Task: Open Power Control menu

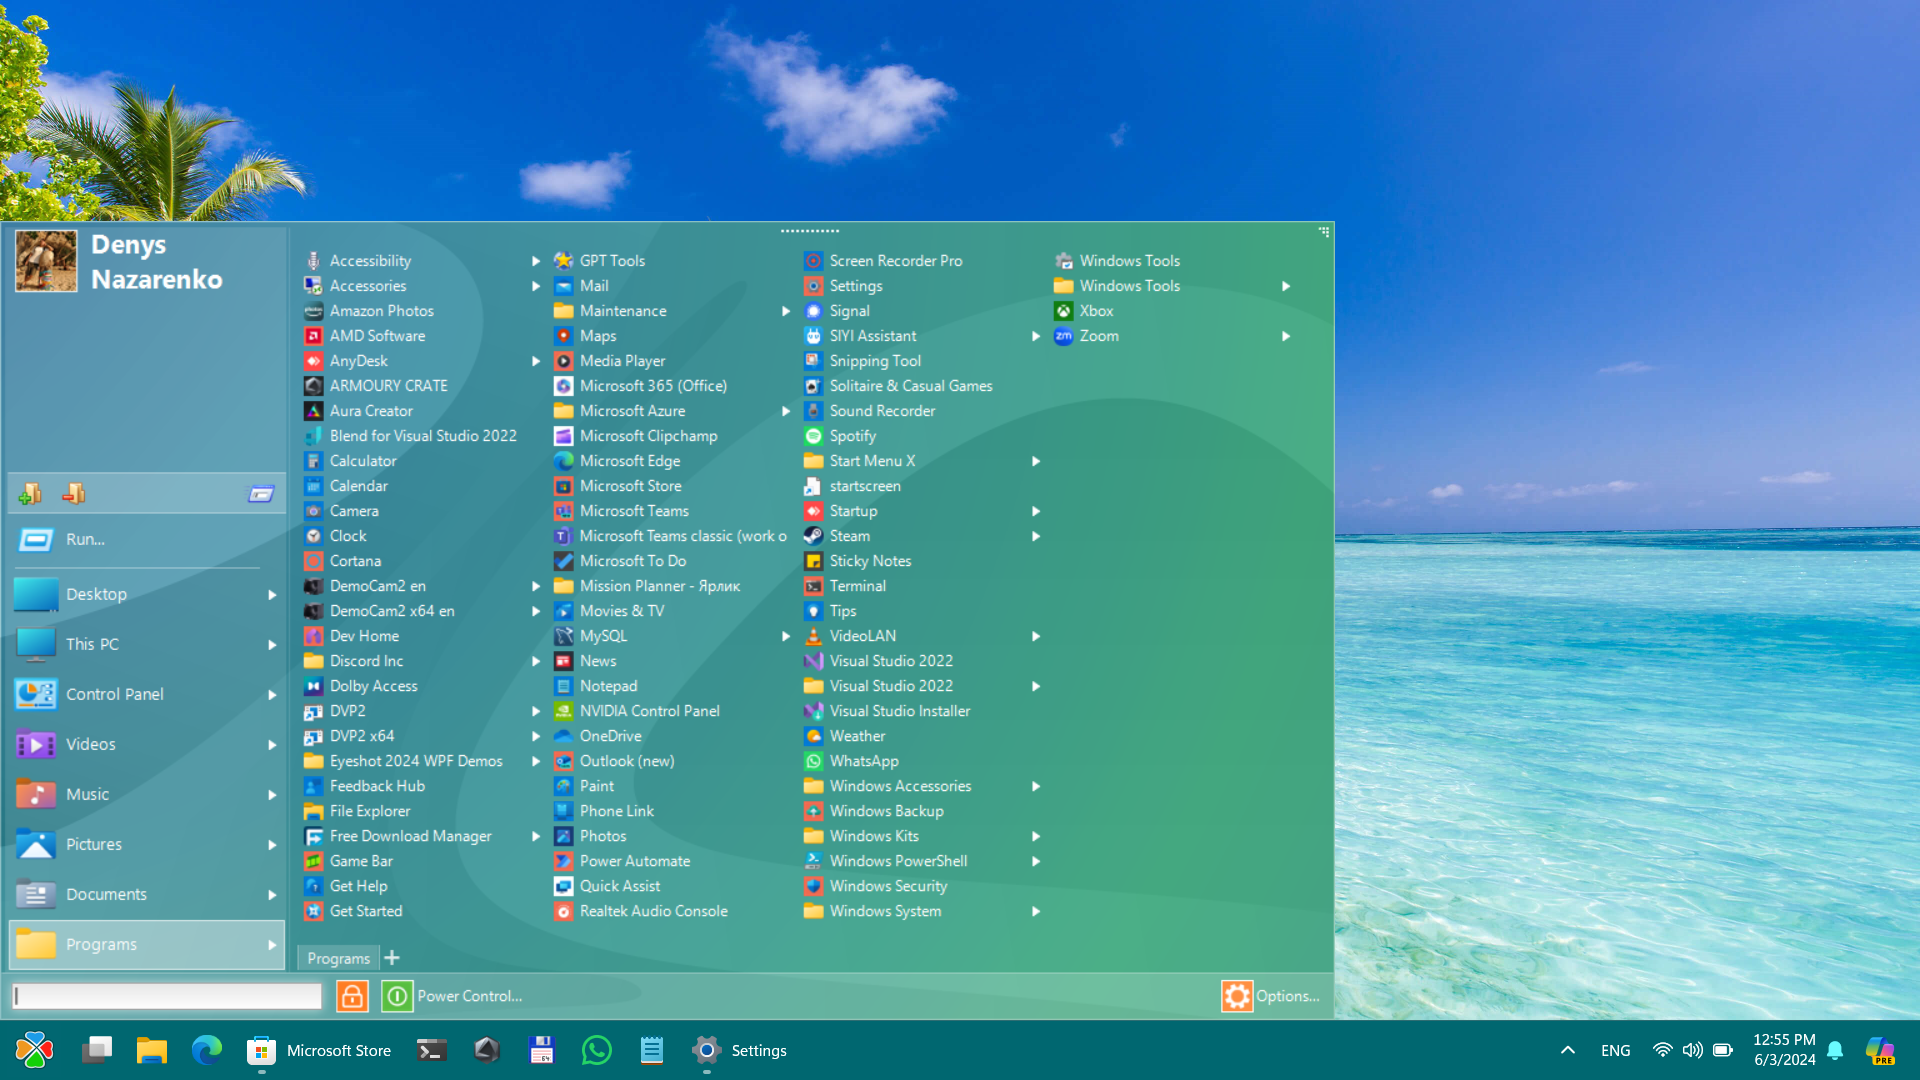Action: tap(469, 996)
